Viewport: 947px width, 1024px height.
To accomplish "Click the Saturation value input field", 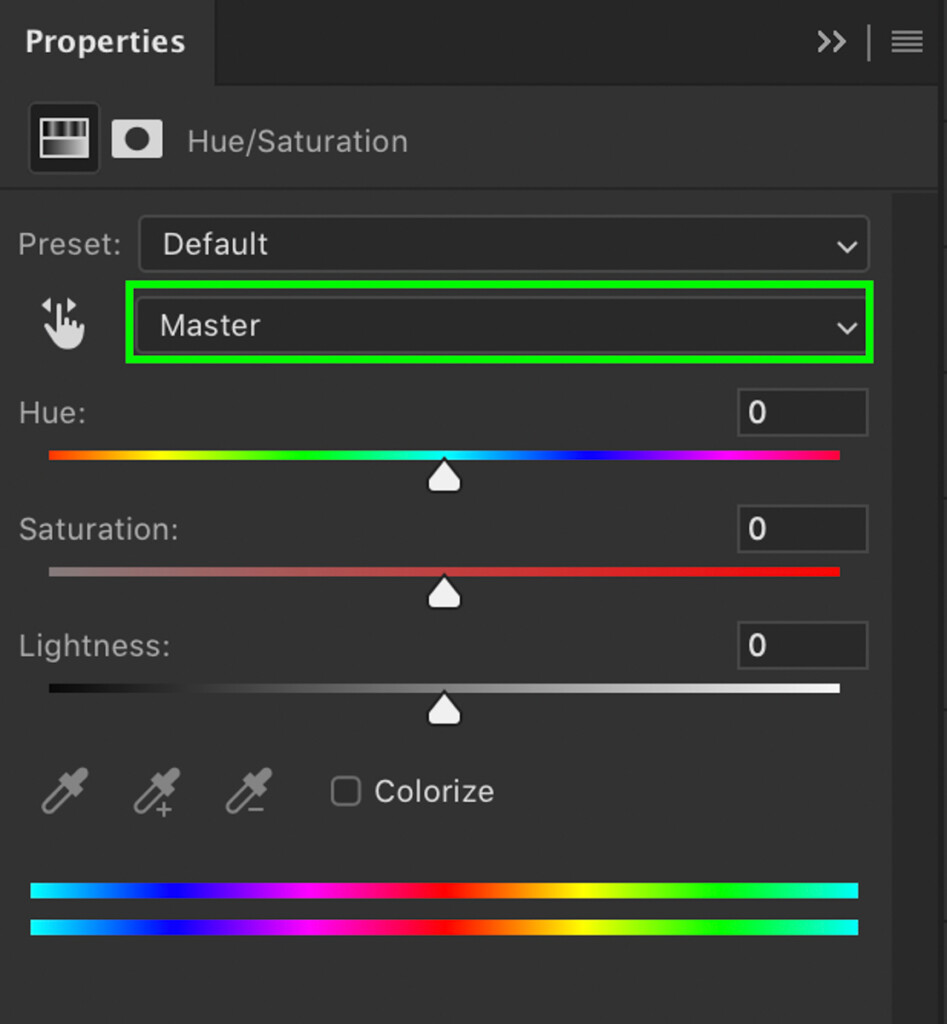I will (803, 528).
